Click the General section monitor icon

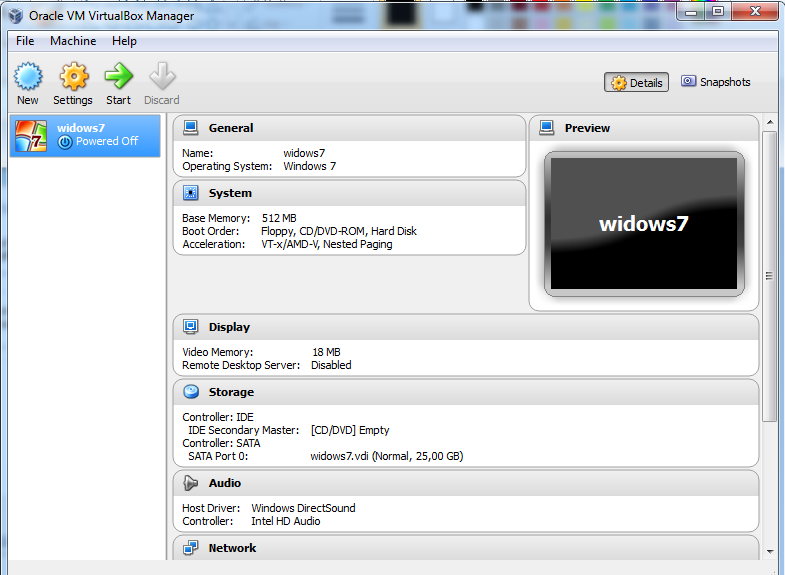point(191,128)
